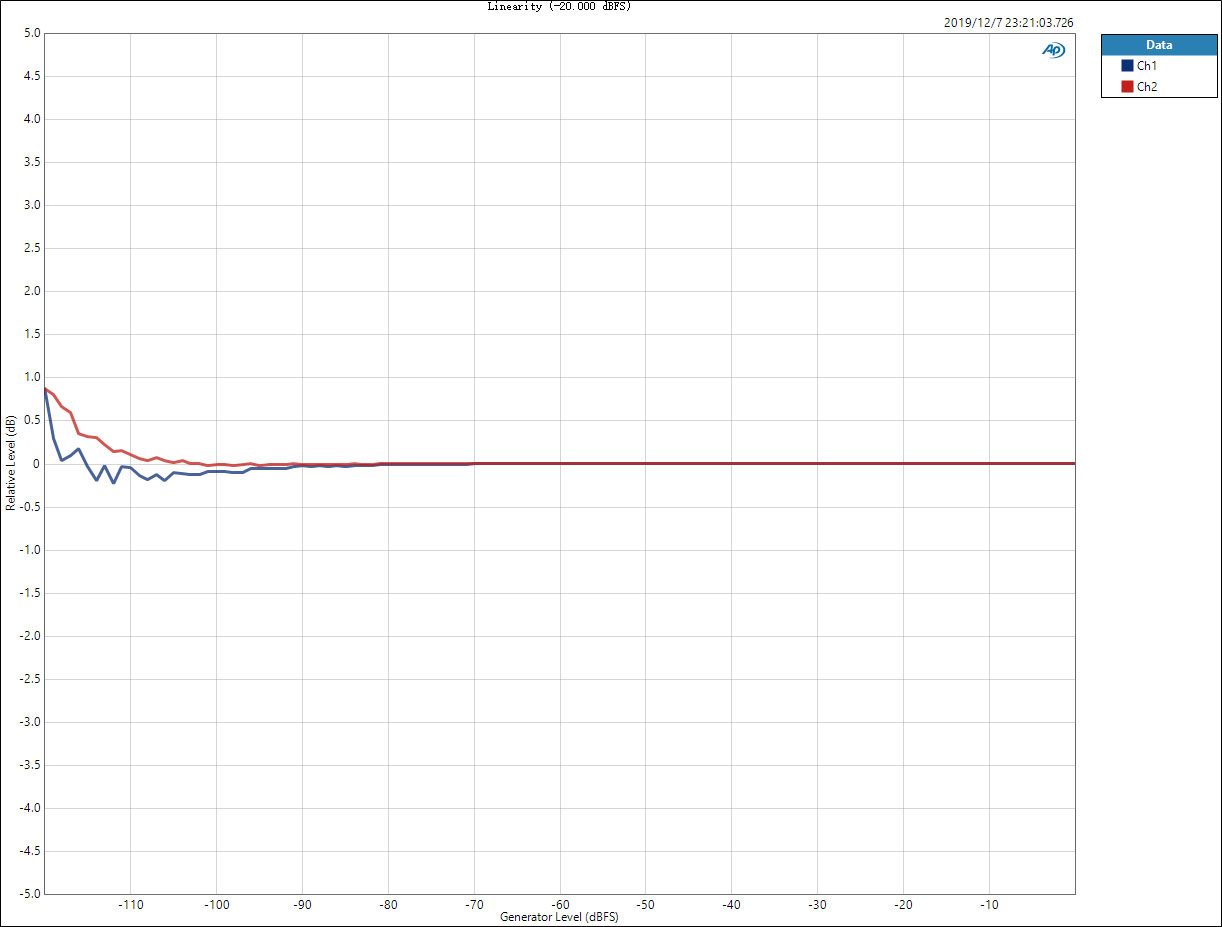Click the -30 tick label on the X axis

point(817,905)
